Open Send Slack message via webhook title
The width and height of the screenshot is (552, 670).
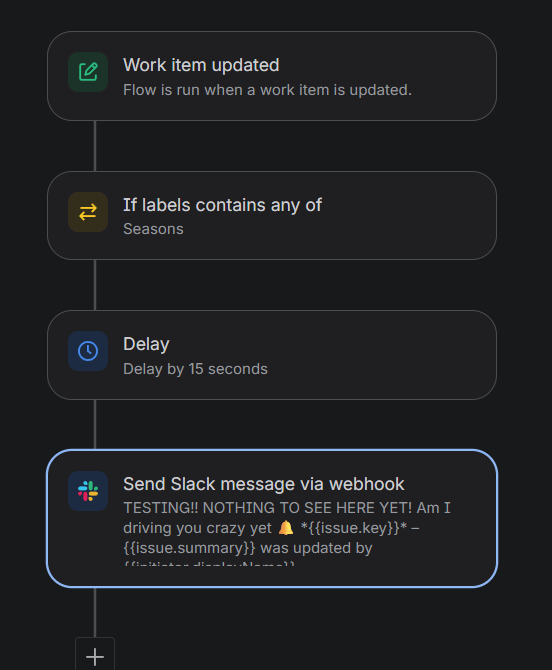(264, 484)
